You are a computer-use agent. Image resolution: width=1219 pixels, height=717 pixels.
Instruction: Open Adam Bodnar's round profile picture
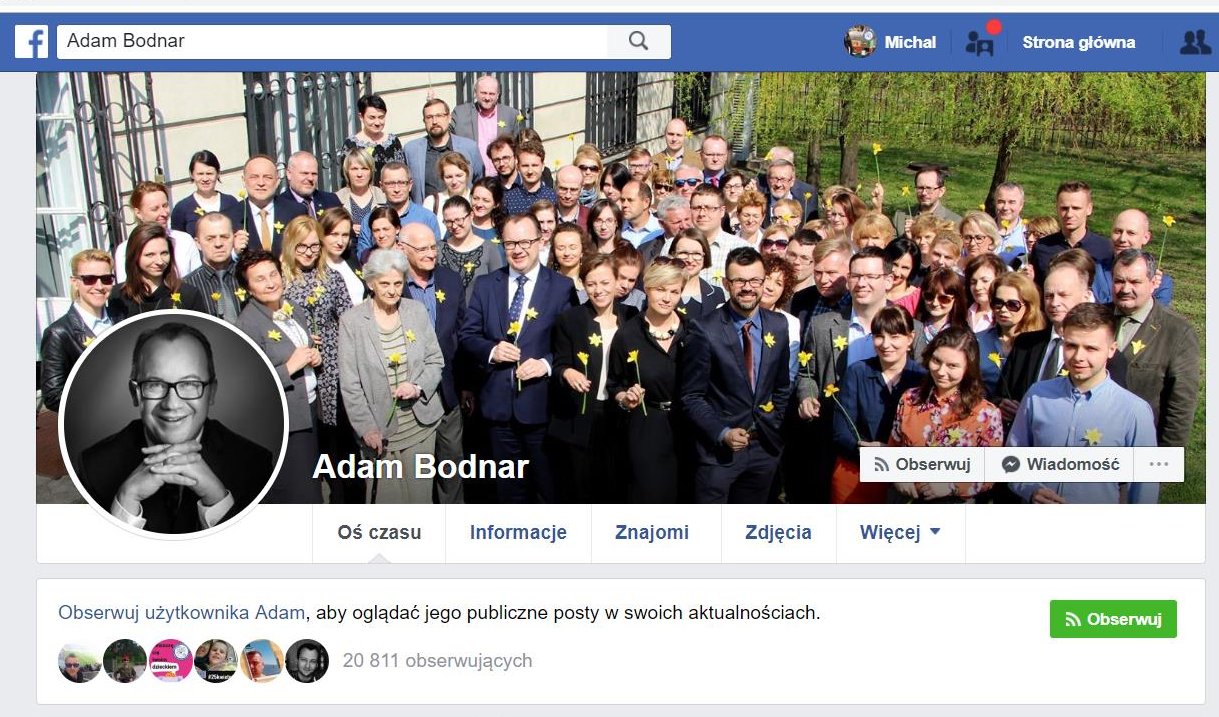coord(173,427)
